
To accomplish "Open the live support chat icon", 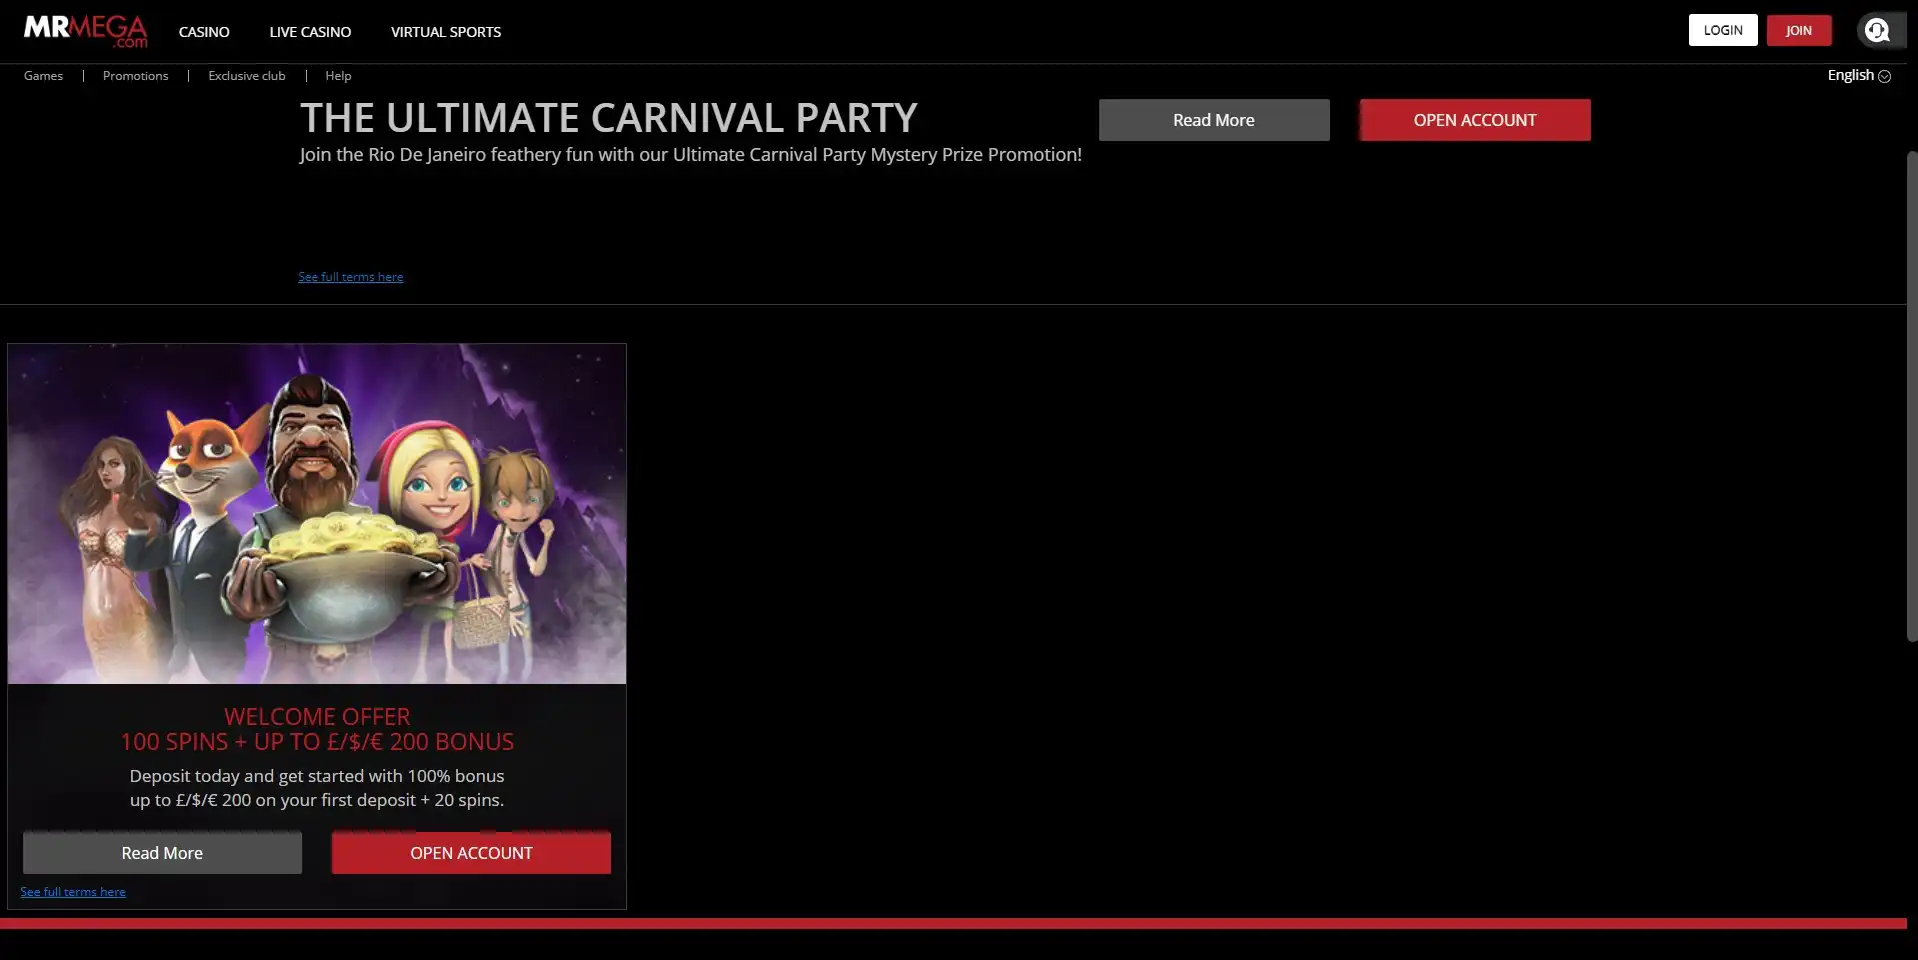I will [x=1877, y=30].
